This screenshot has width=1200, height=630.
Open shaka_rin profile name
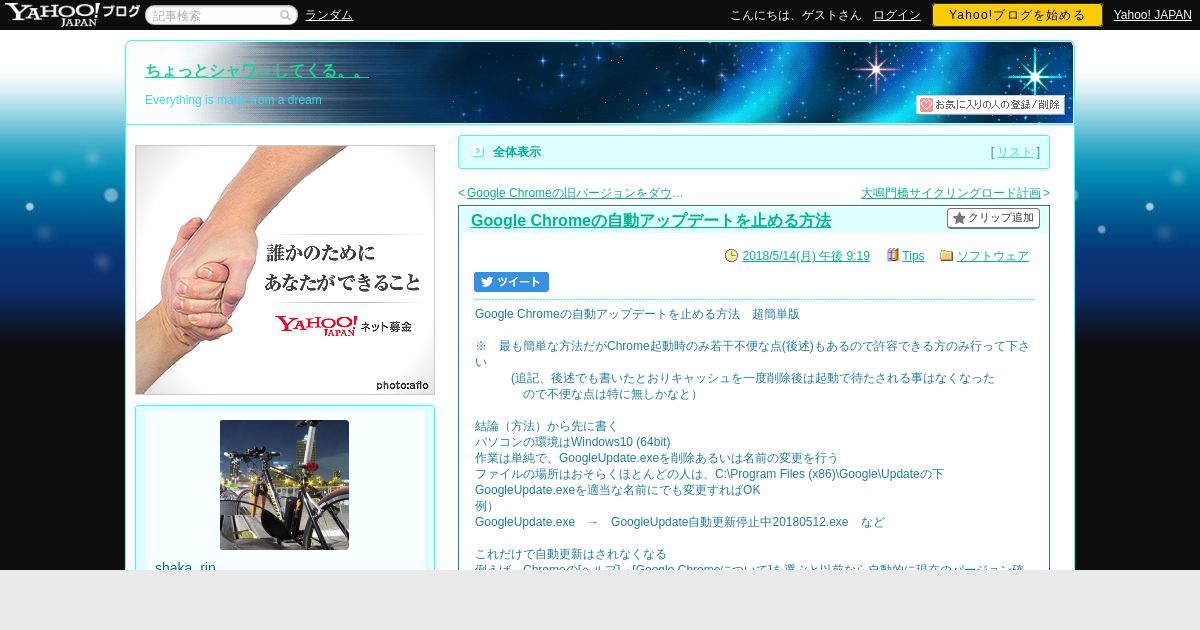pyautogui.click(x=185, y=566)
